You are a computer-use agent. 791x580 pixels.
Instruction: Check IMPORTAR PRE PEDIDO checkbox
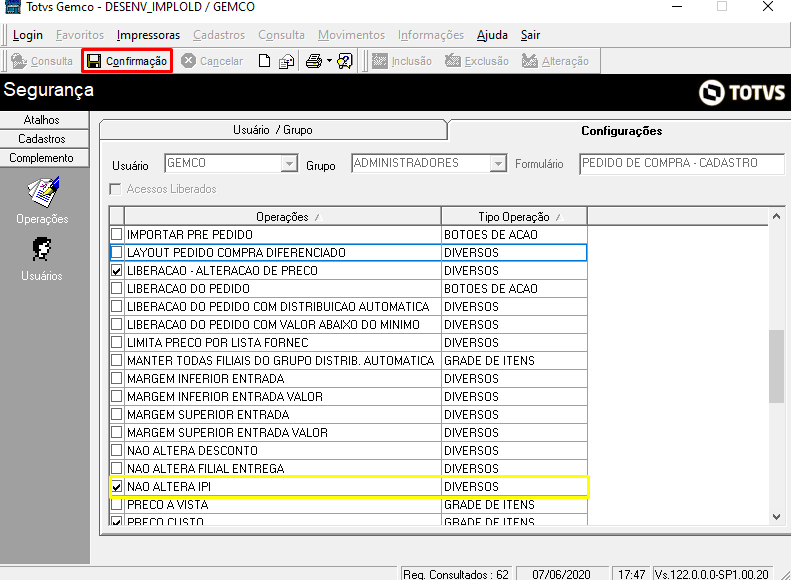pyautogui.click(x=117, y=234)
